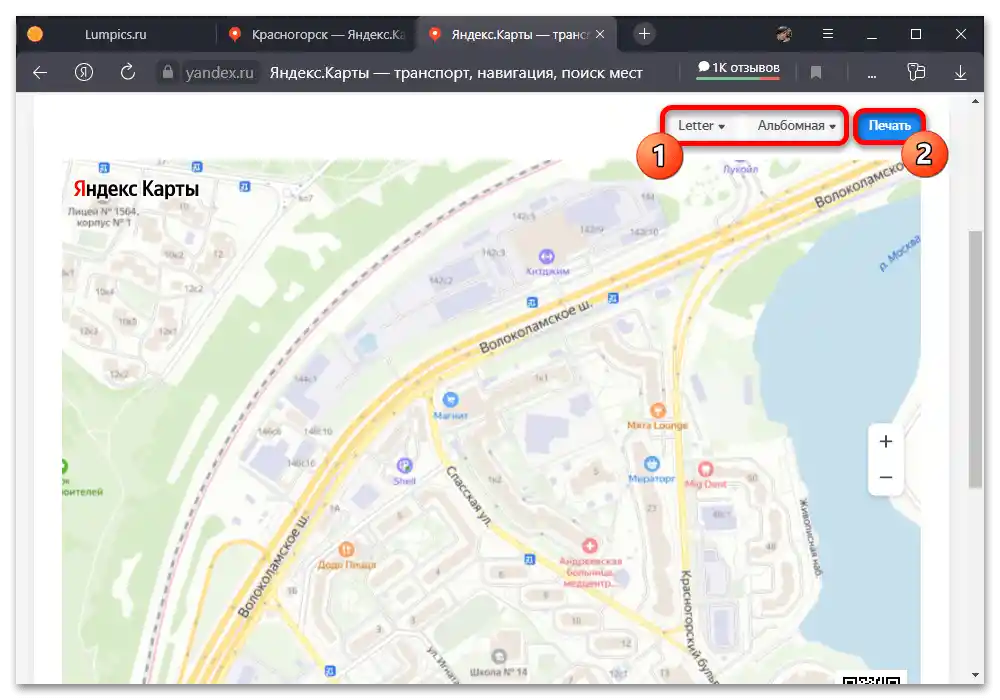Click the Магнит store marker on the map

[450, 400]
